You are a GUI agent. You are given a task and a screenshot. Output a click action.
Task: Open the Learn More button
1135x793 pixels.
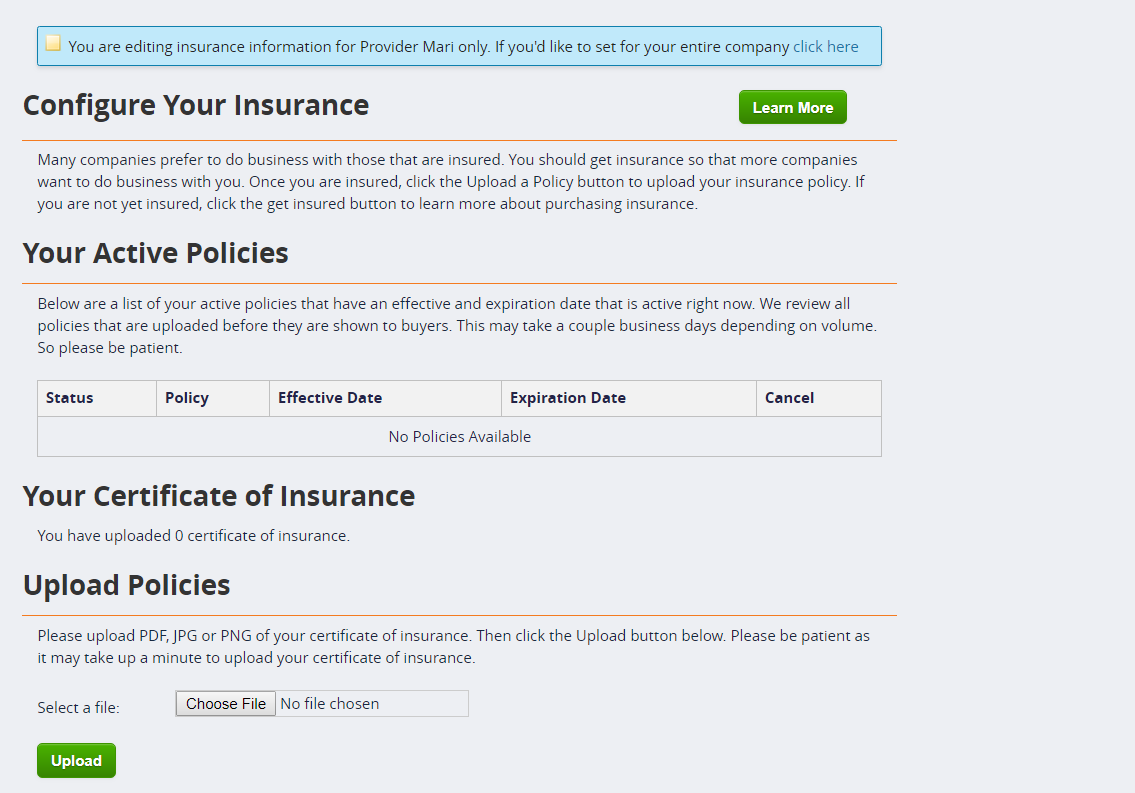click(793, 107)
